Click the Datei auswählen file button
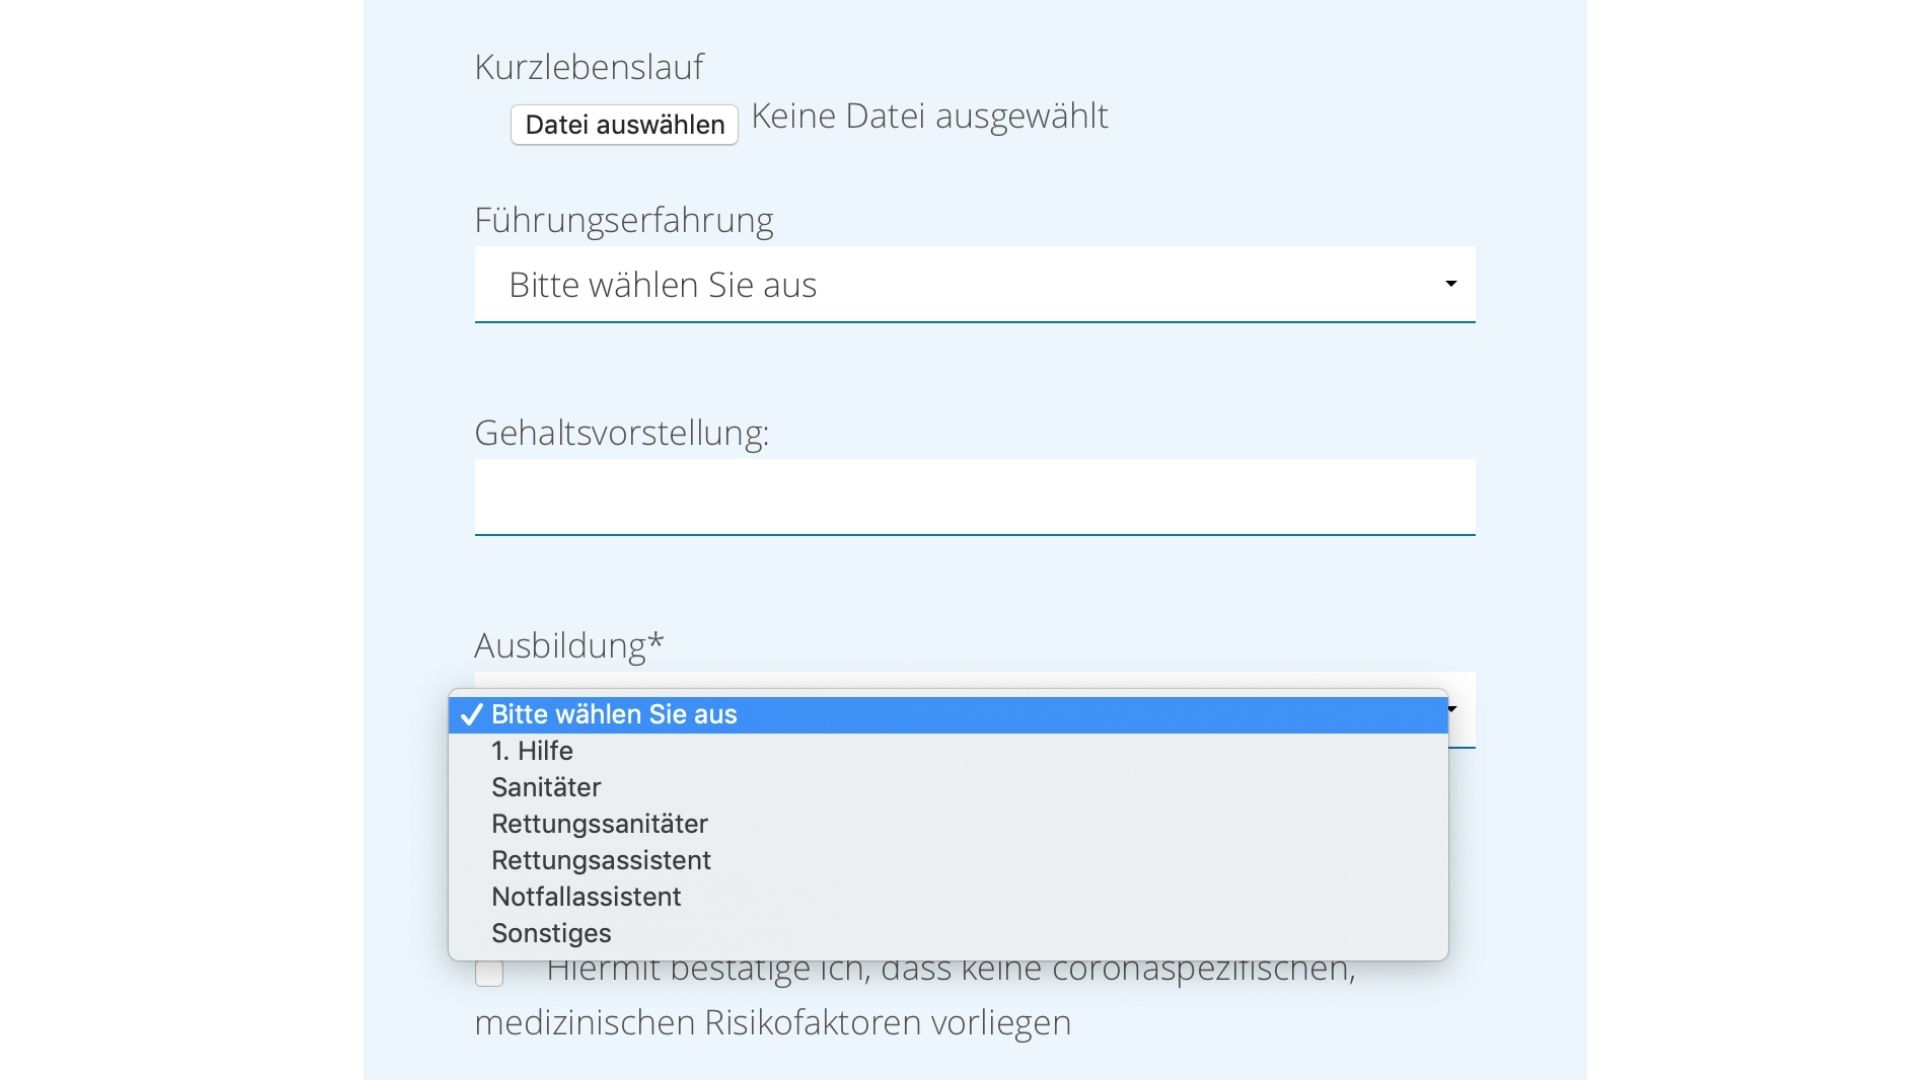Image resolution: width=1920 pixels, height=1080 pixels. click(624, 125)
